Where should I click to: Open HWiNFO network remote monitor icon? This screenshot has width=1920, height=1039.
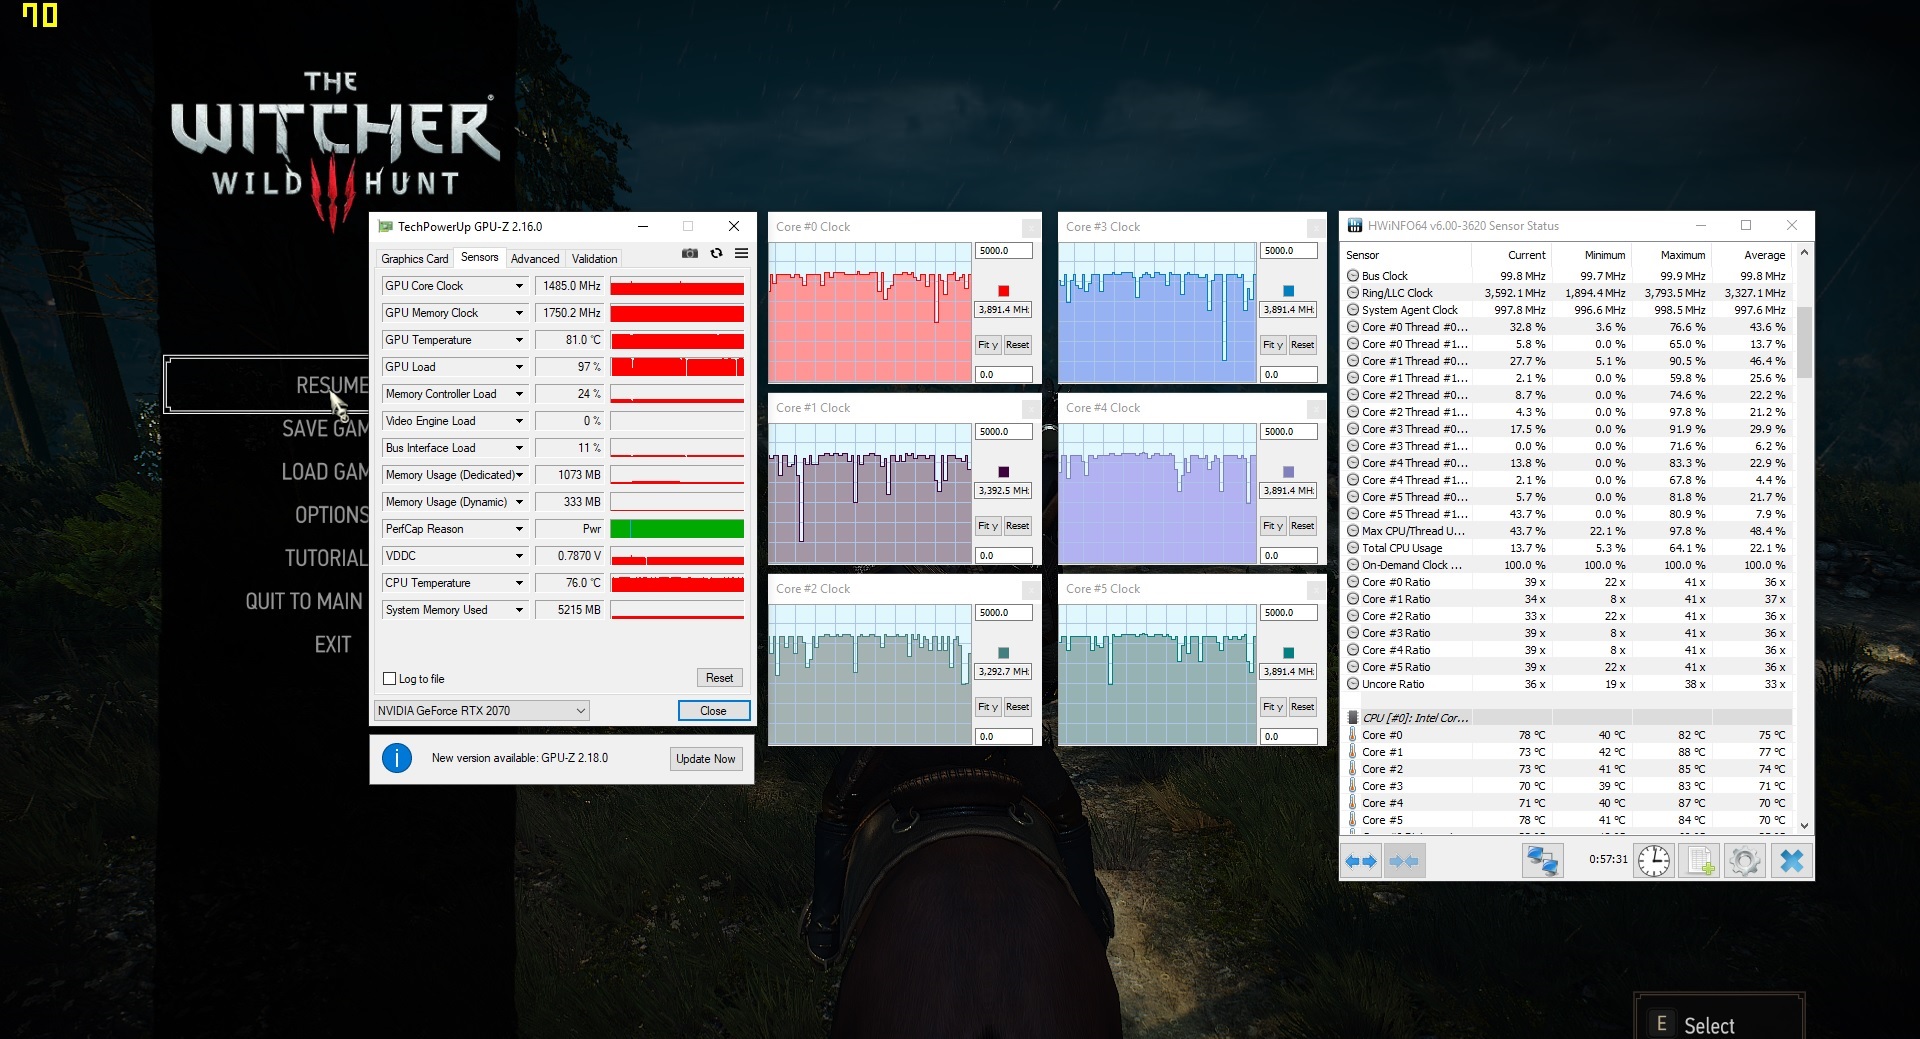click(1542, 861)
